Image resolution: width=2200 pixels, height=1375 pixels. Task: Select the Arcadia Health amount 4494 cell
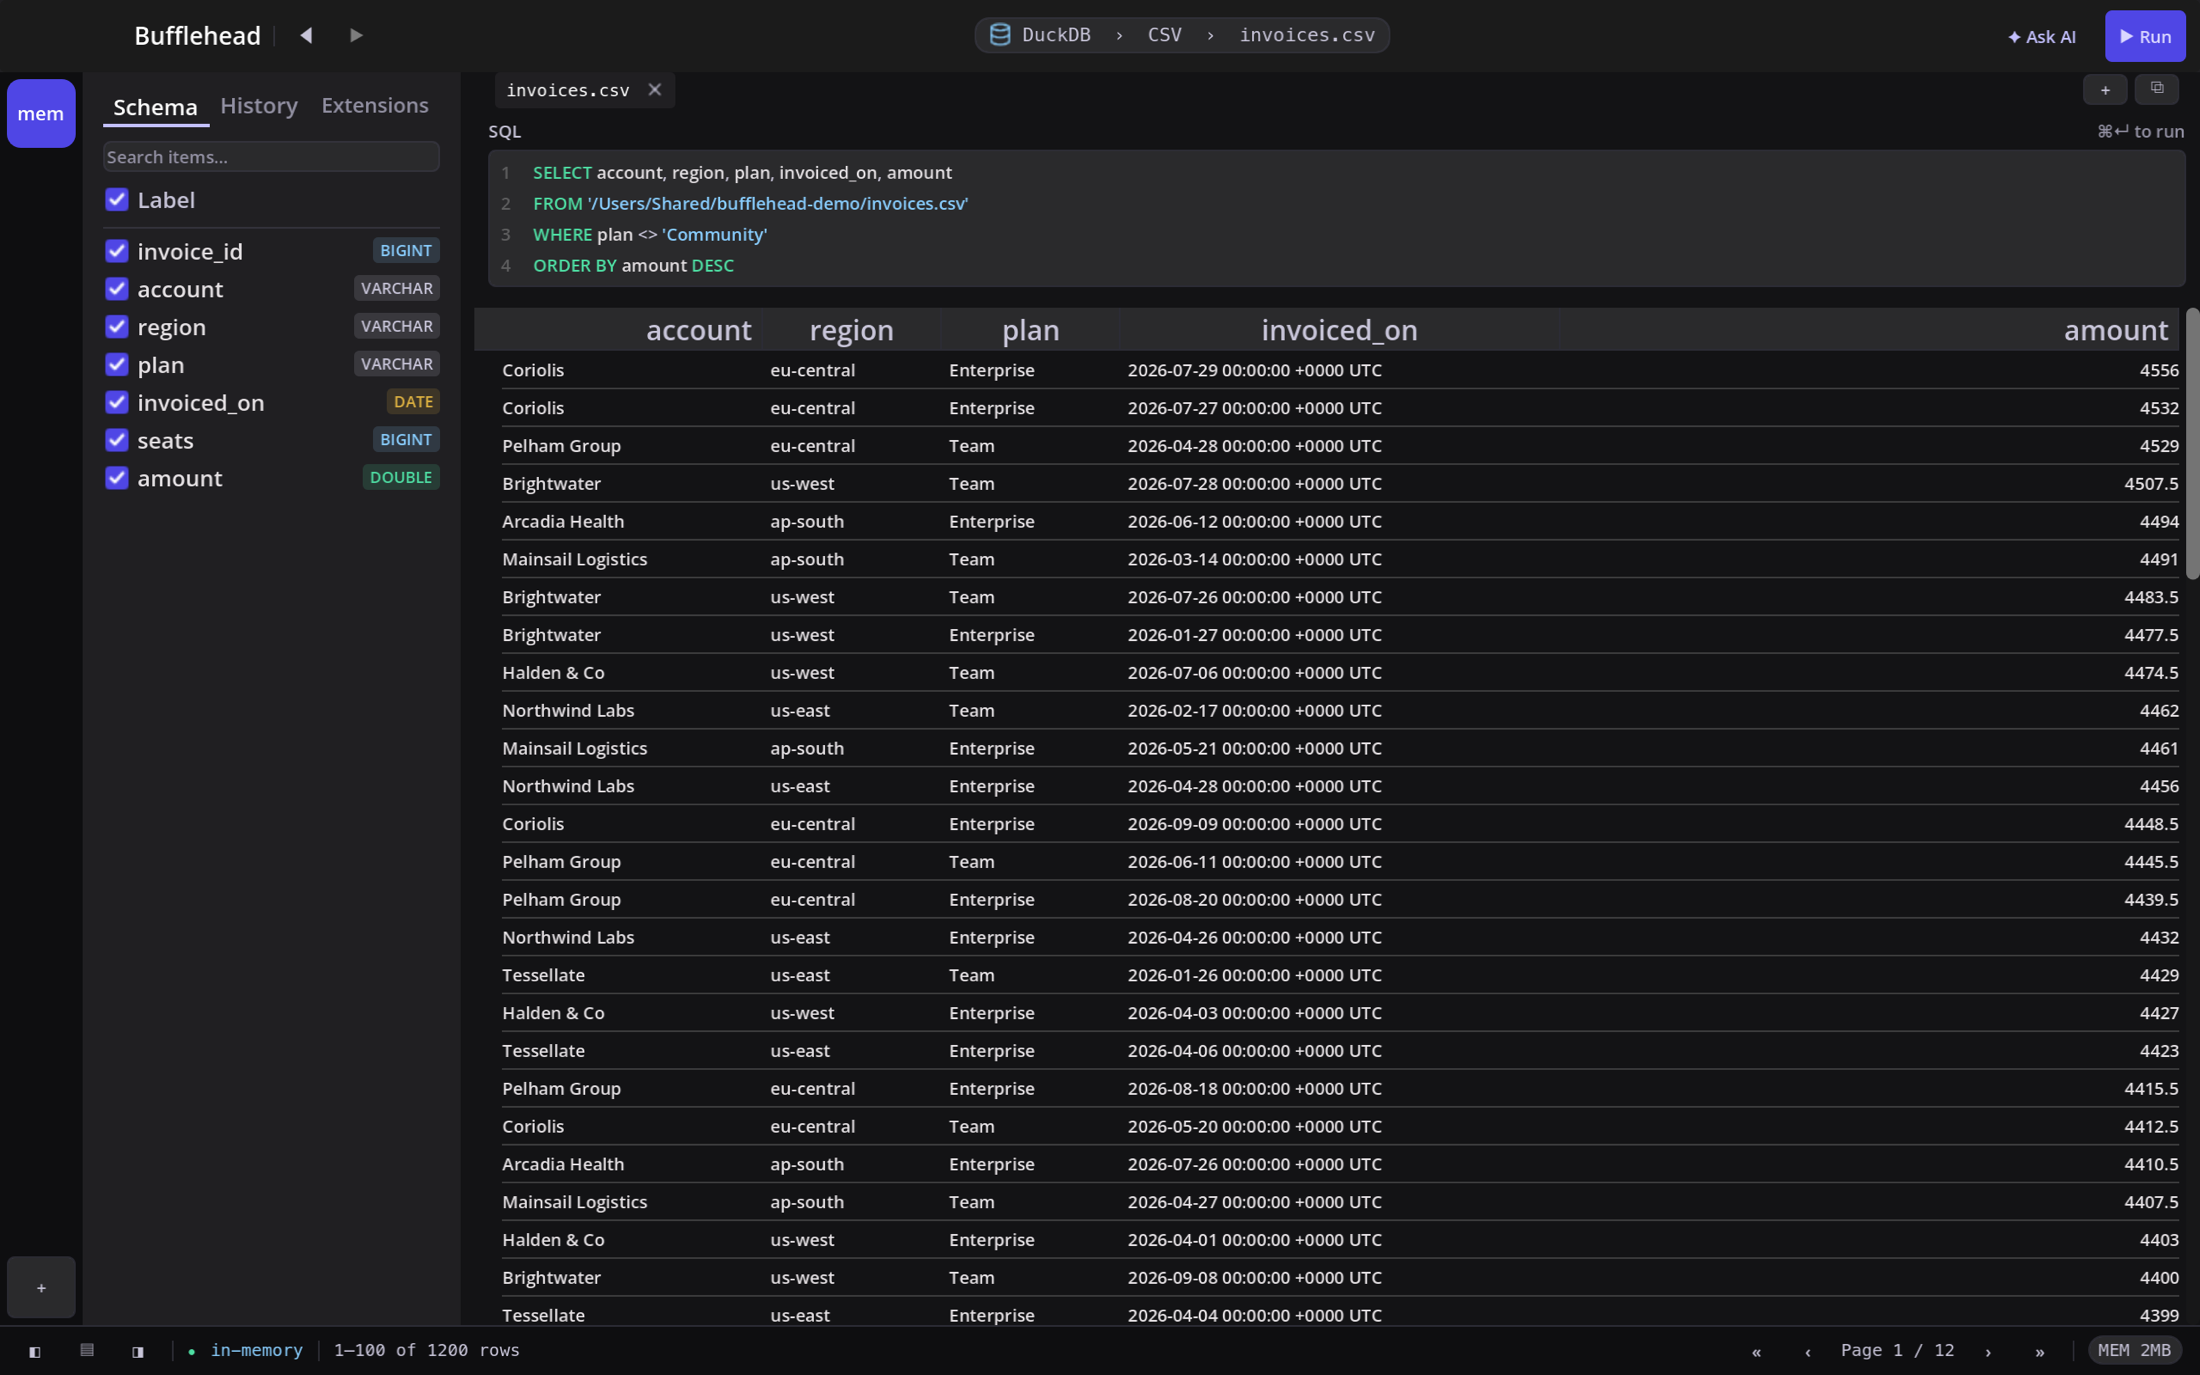tap(2159, 521)
